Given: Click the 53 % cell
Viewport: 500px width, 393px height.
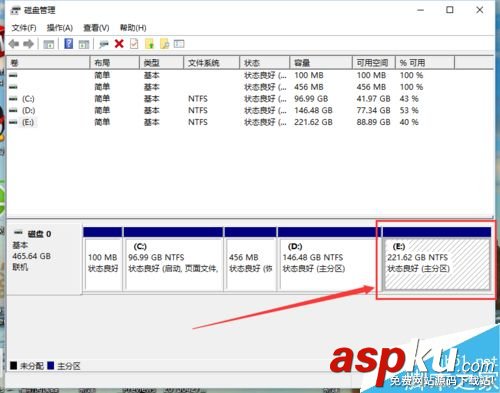Looking at the screenshot, I should pyautogui.click(x=409, y=111).
